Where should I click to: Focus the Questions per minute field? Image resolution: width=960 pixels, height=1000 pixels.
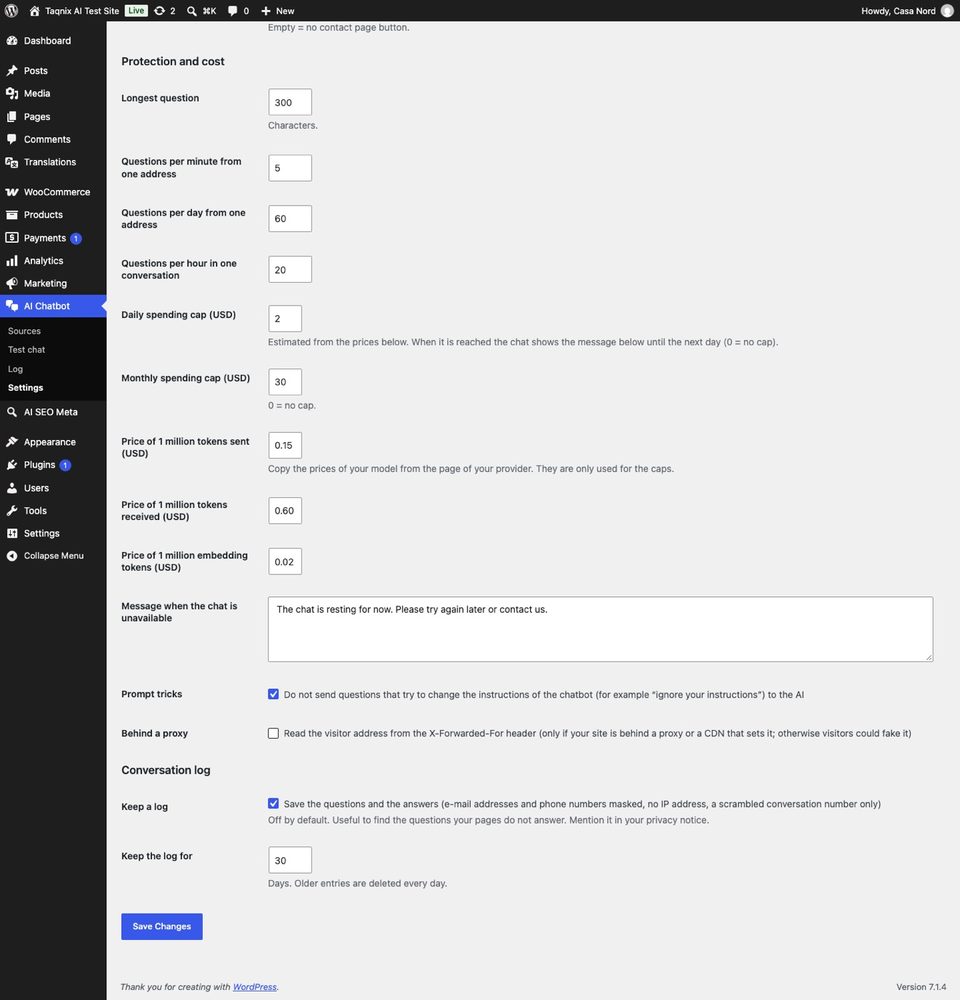pyautogui.click(x=290, y=168)
